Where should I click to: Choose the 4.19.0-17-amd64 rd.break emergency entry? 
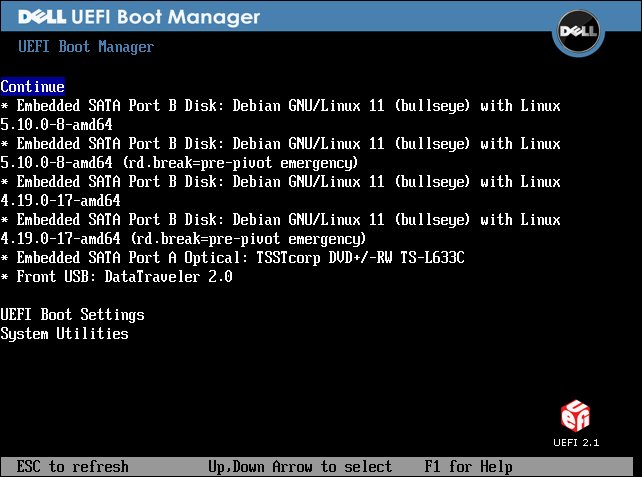click(280, 220)
